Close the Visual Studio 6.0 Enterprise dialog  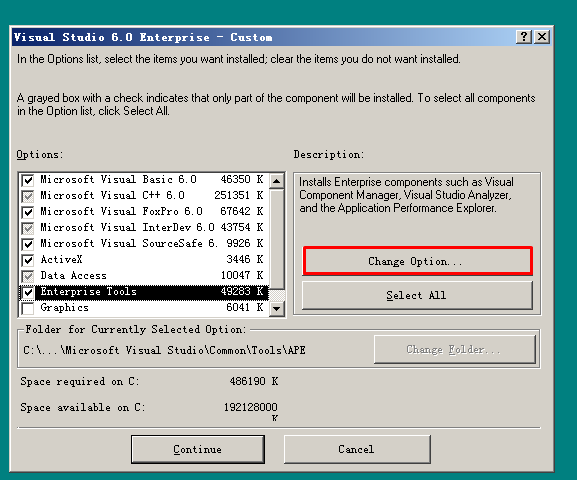click(x=542, y=37)
